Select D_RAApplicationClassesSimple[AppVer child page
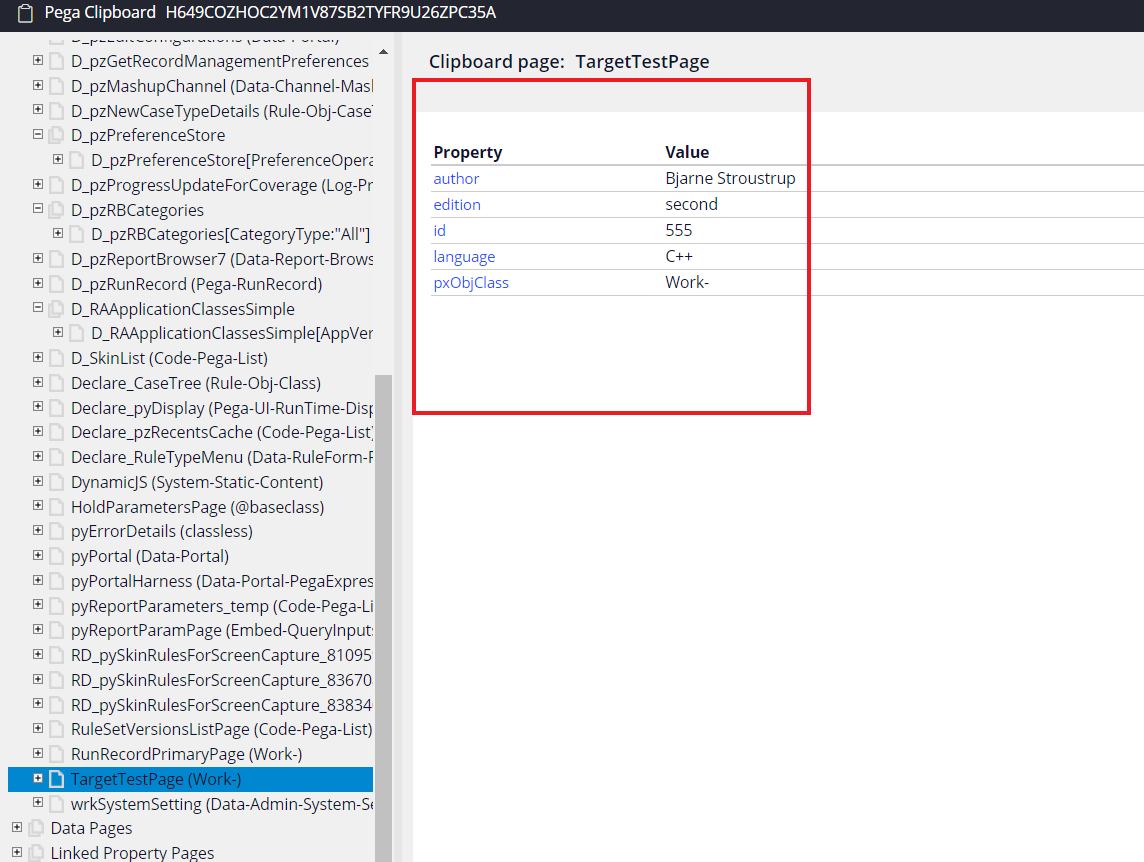This screenshot has height=862, width=1144. pyautogui.click(x=232, y=333)
